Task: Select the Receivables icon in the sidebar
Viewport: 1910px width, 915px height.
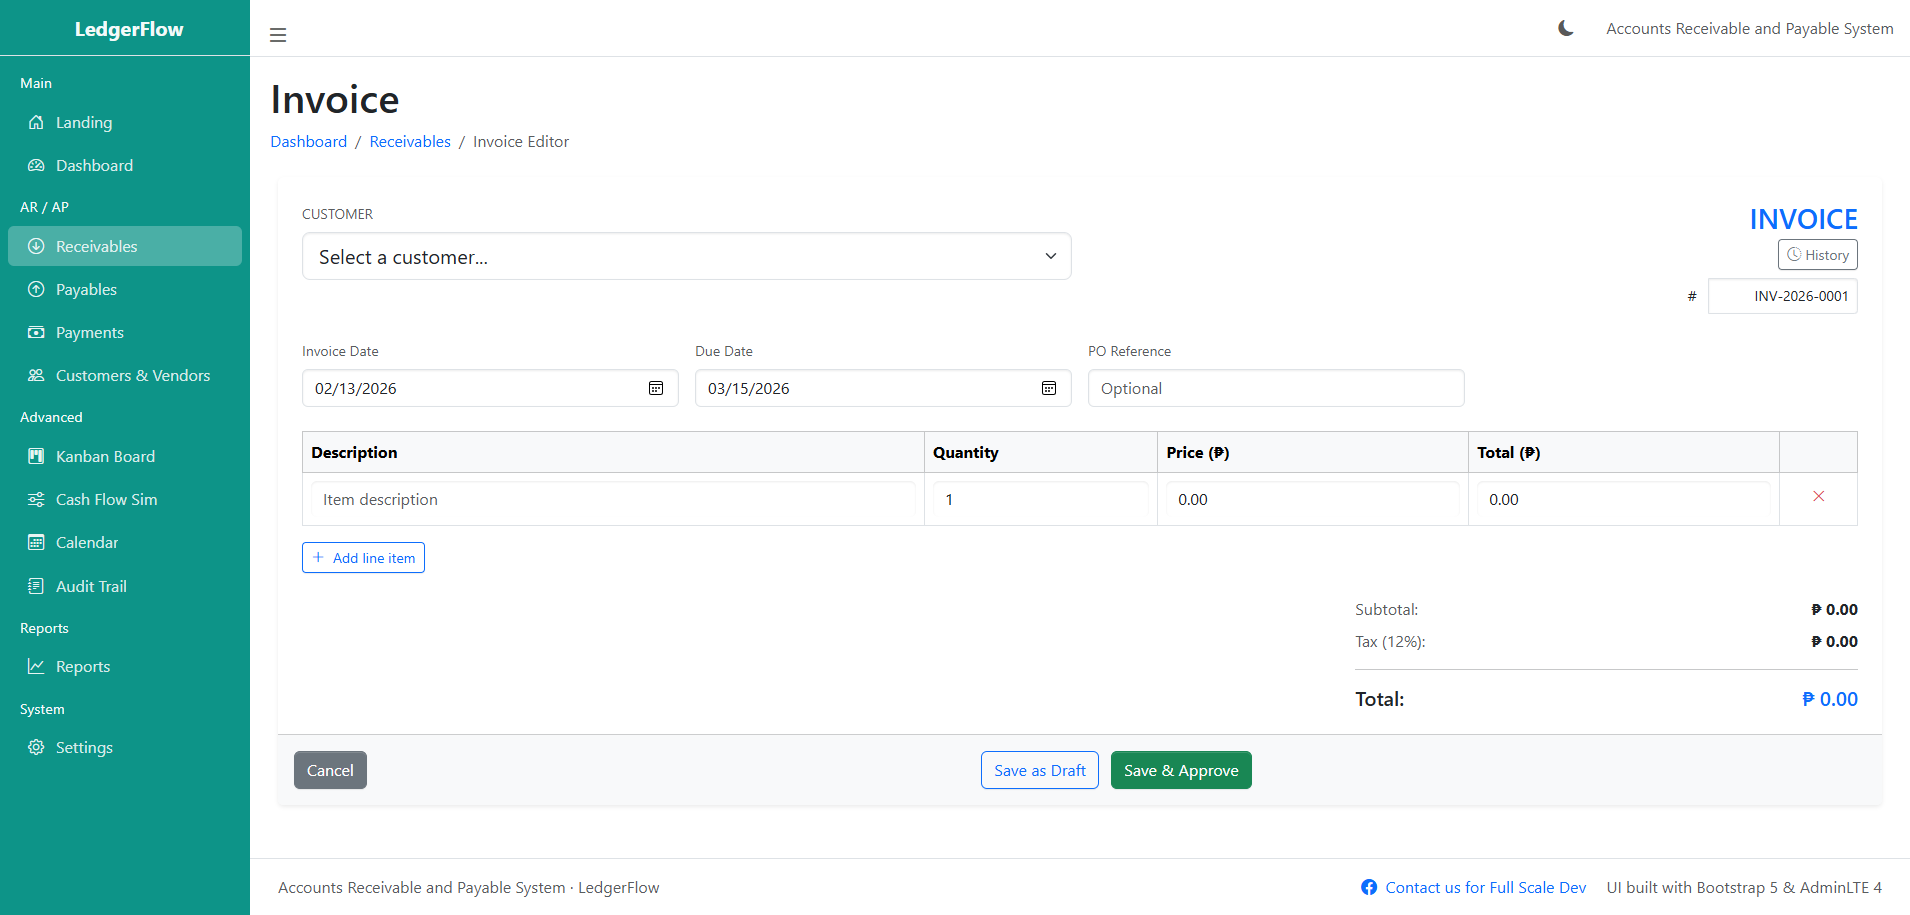Action: pos(36,246)
